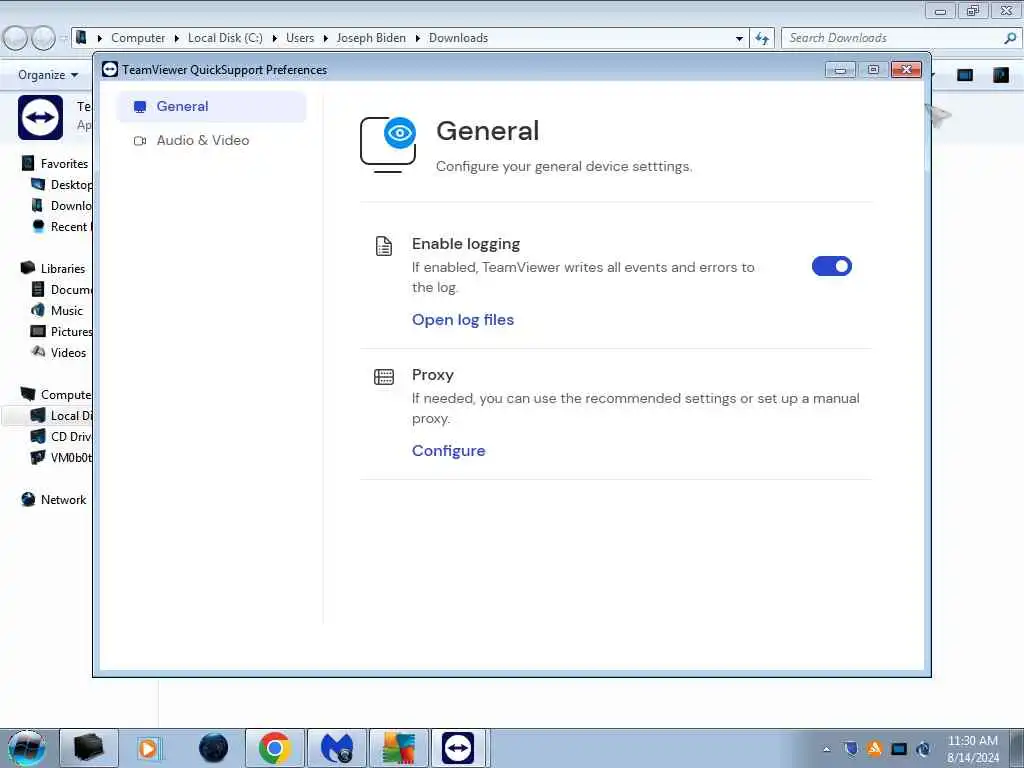Click the TeamViewer logo in Preferences title bar

click(x=110, y=69)
